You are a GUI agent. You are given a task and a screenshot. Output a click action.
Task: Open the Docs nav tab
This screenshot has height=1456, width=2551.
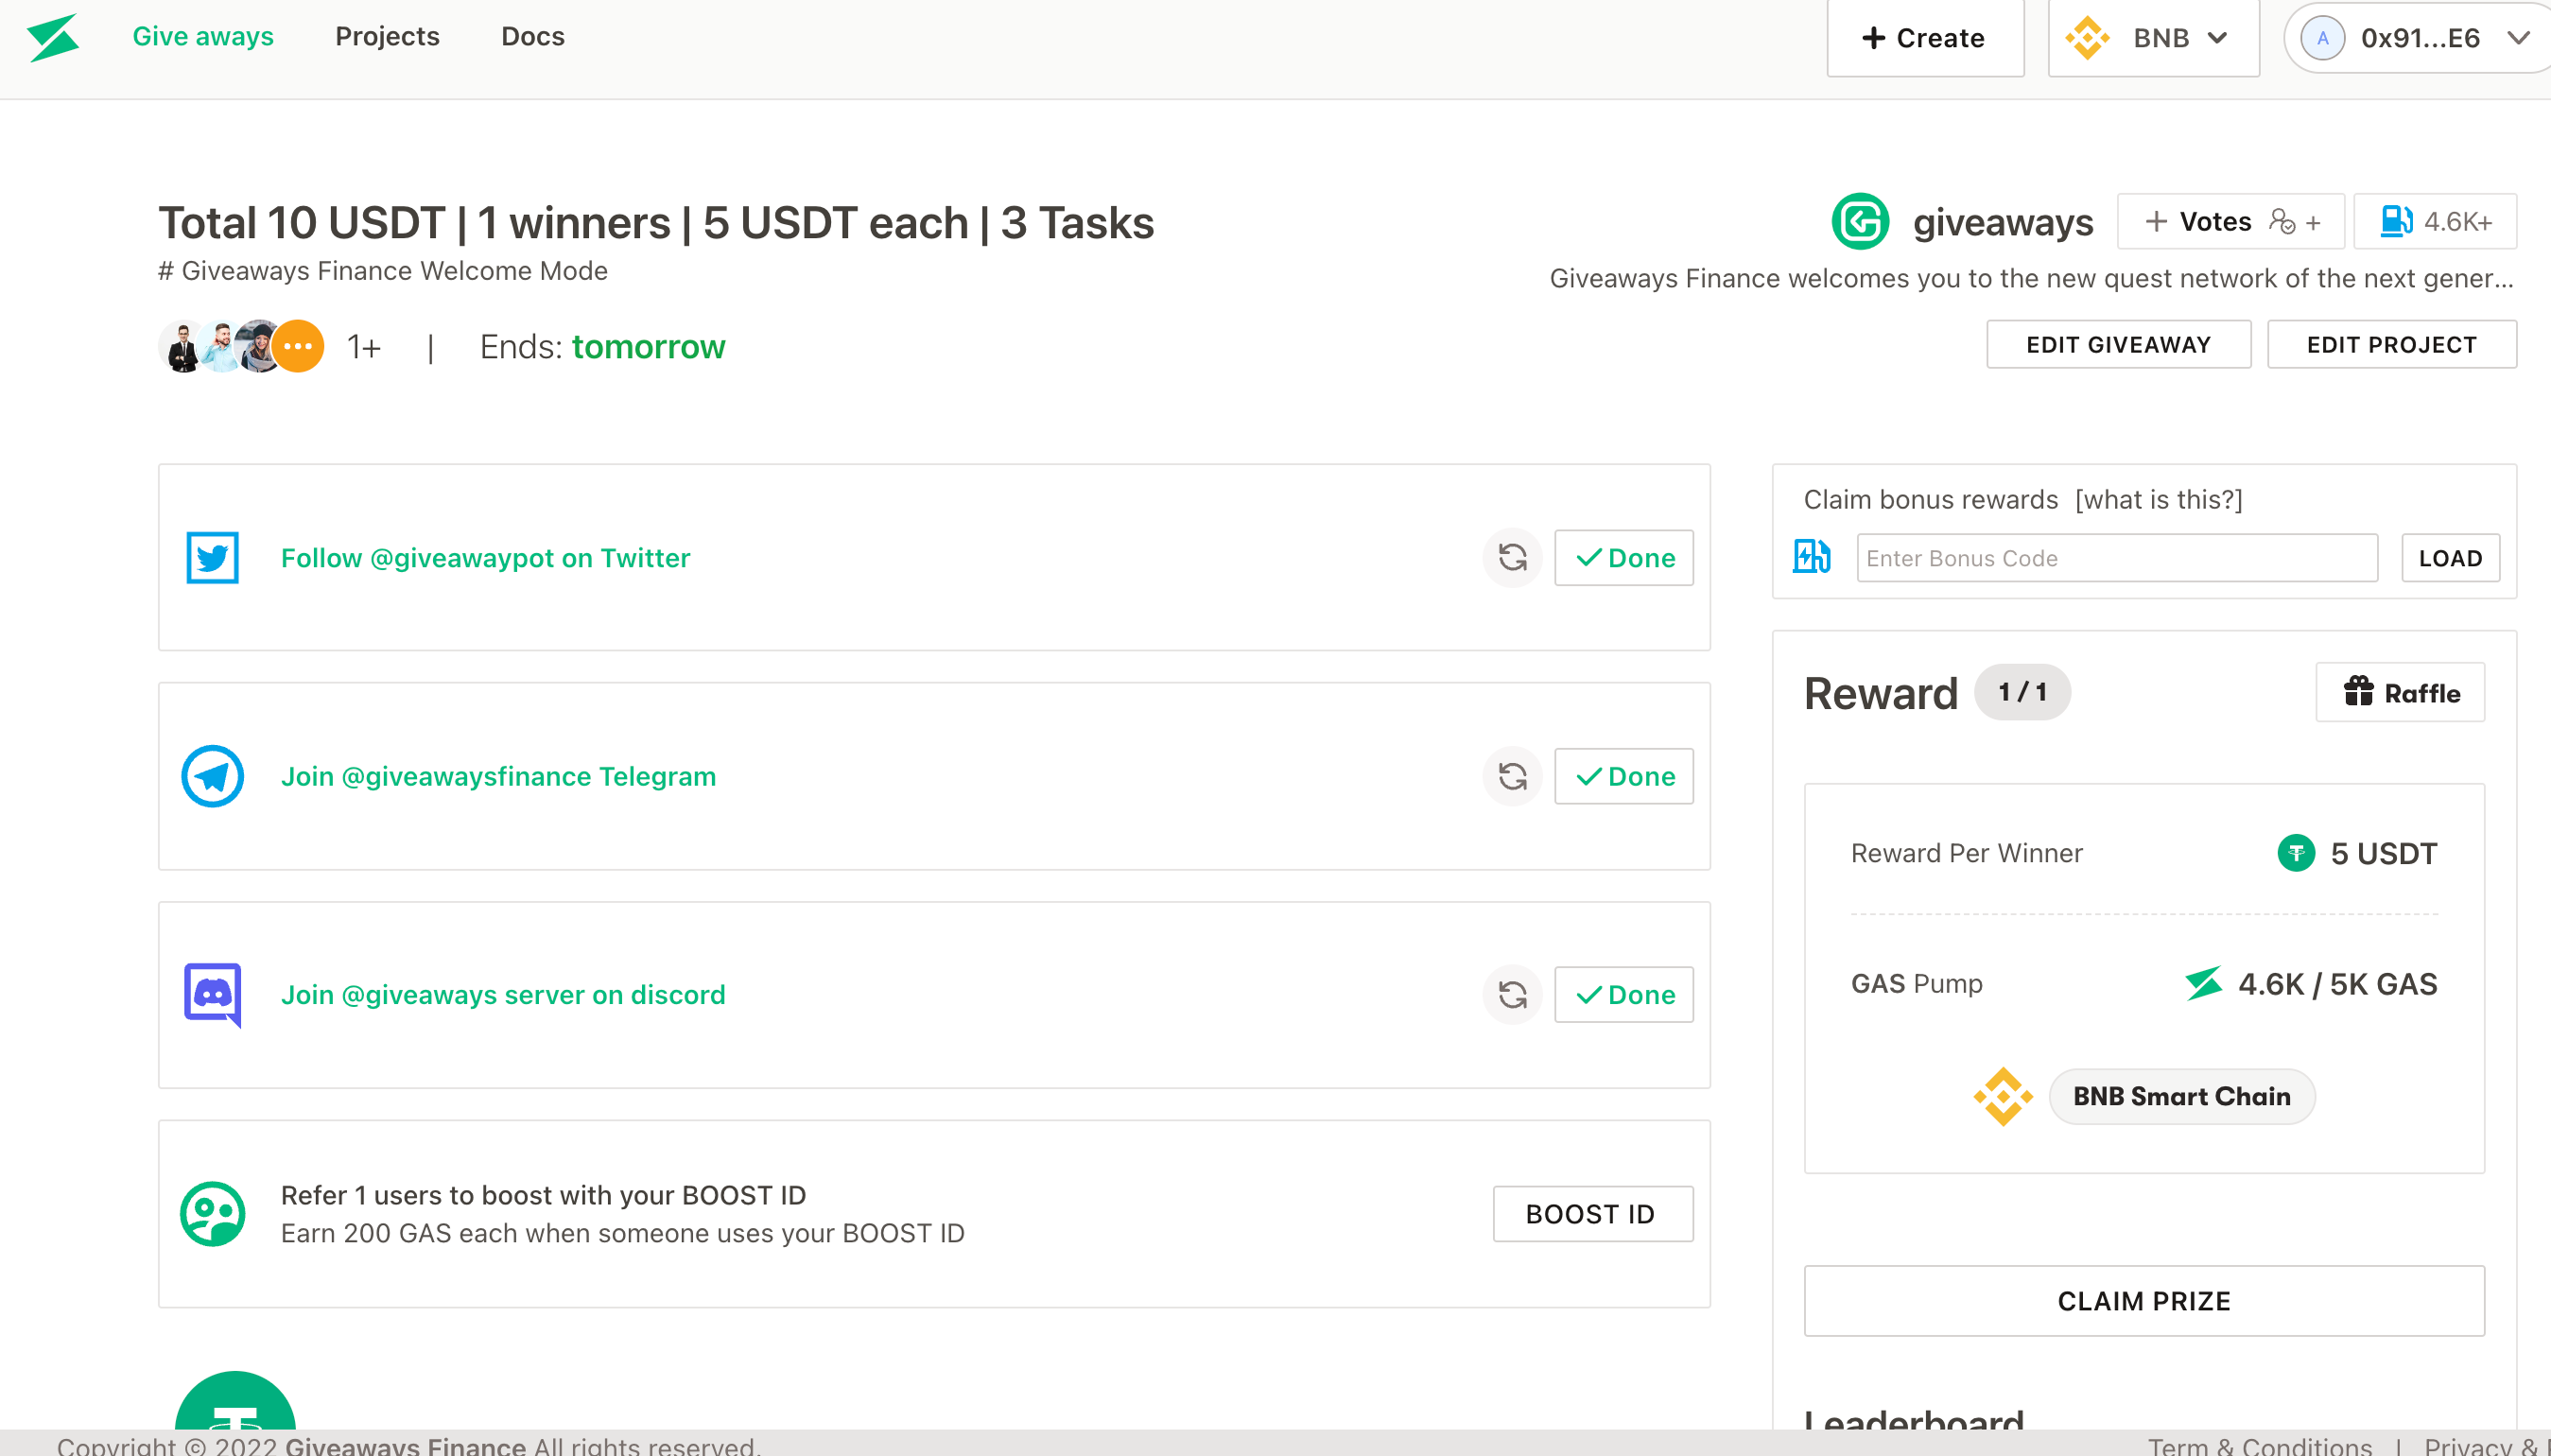click(x=533, y=37)
